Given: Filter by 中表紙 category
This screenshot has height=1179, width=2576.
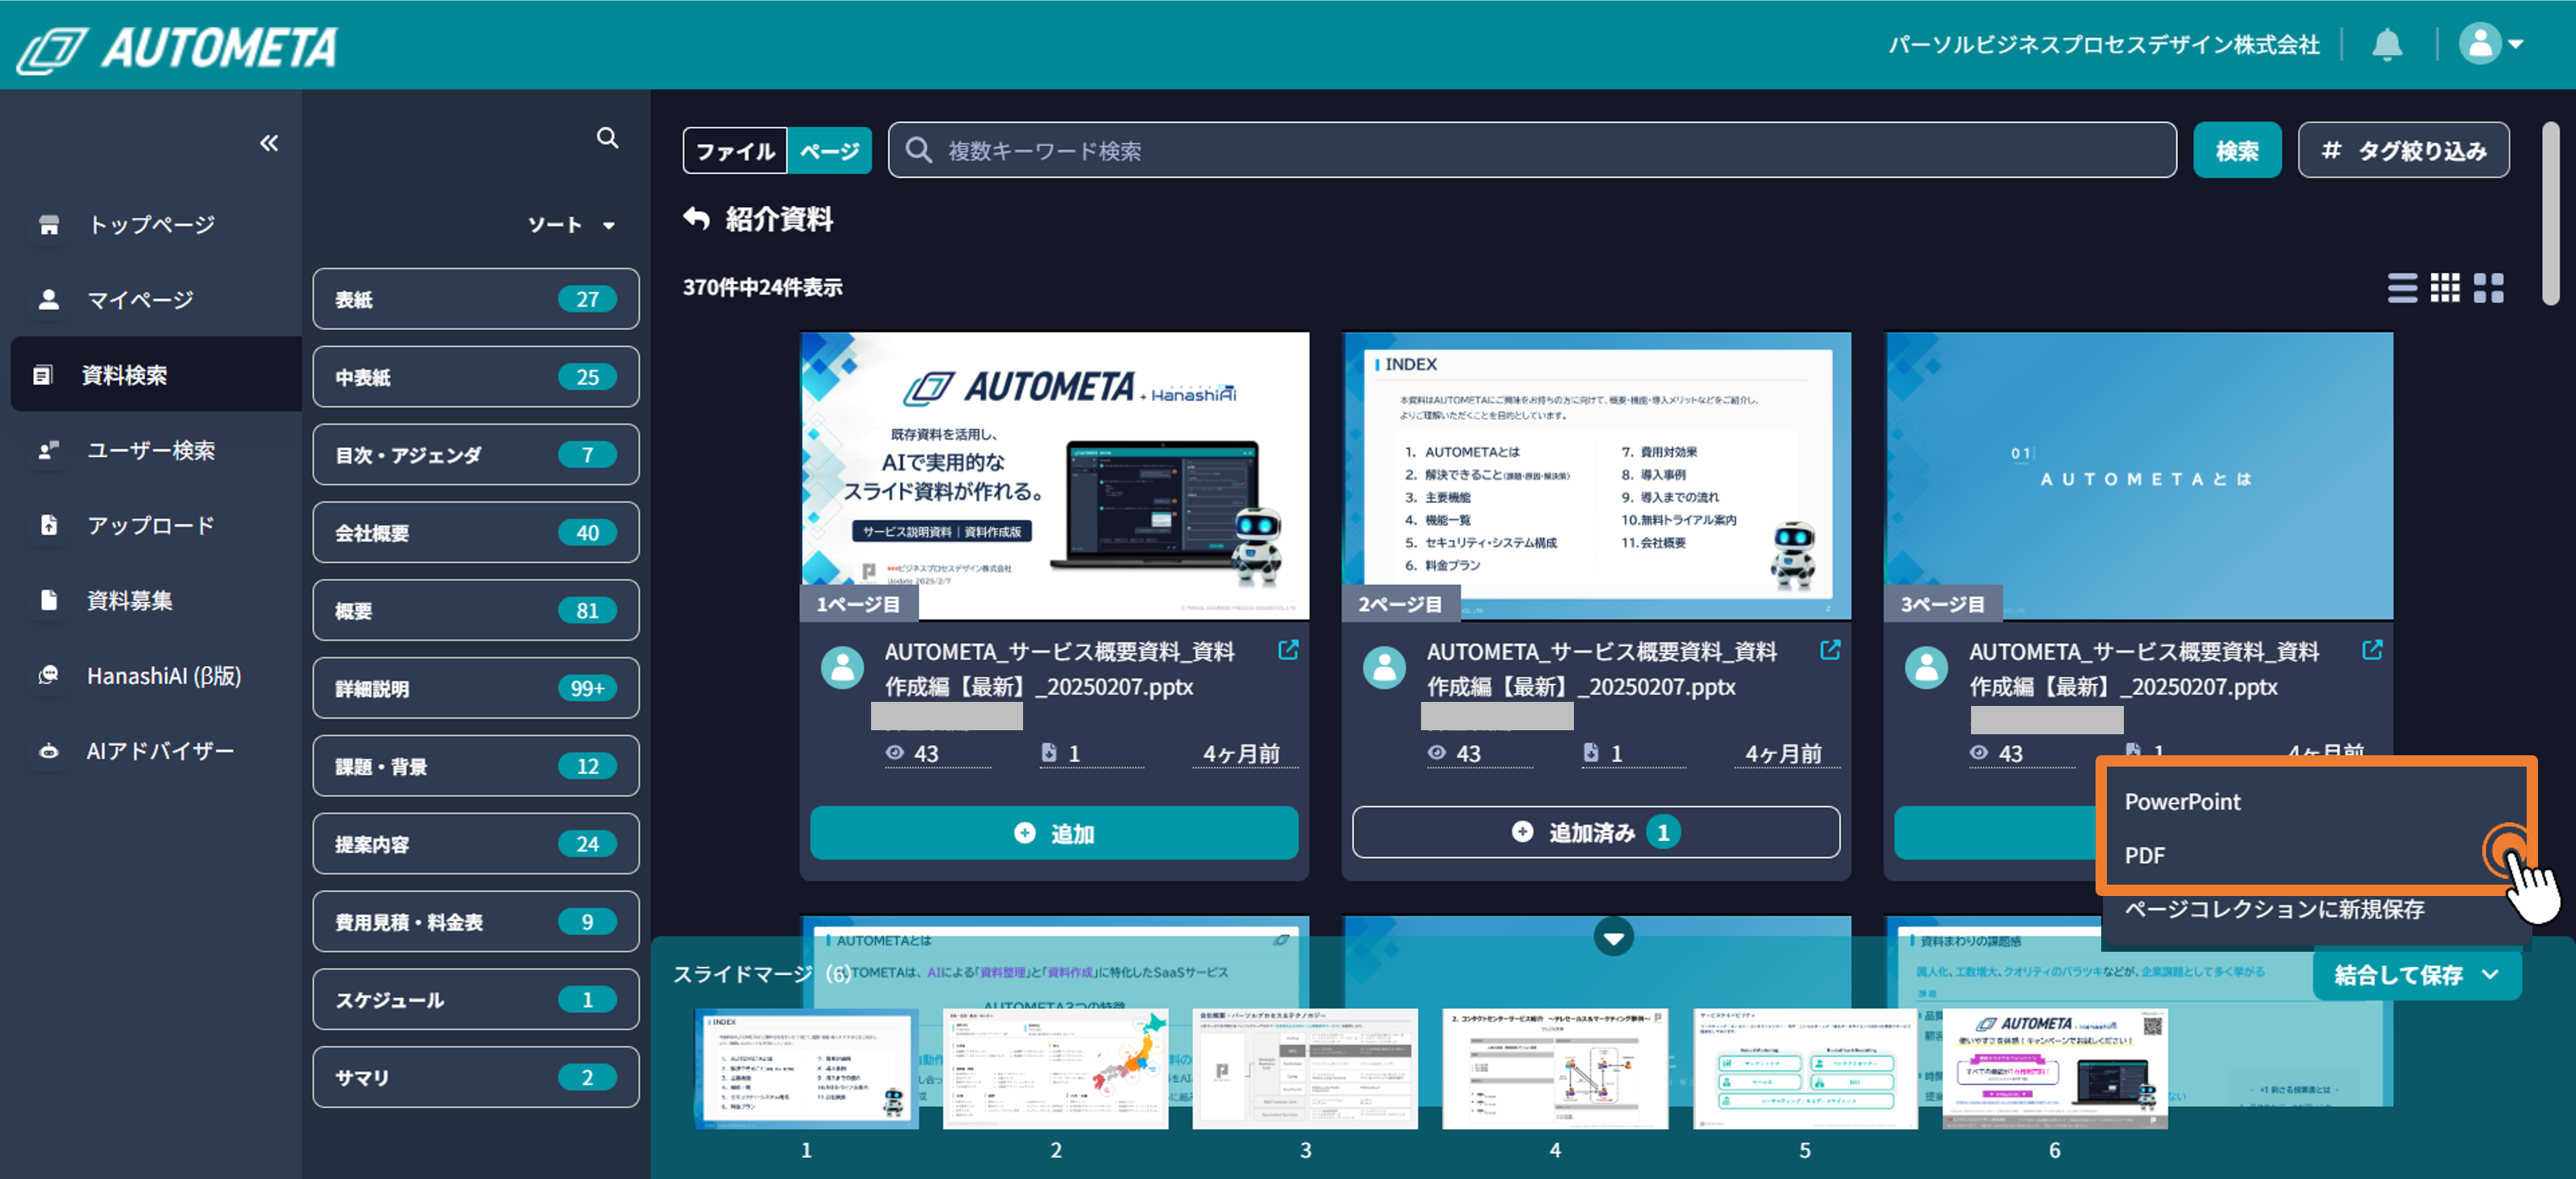Looking at the screenshot, I should tap(476, 377).
